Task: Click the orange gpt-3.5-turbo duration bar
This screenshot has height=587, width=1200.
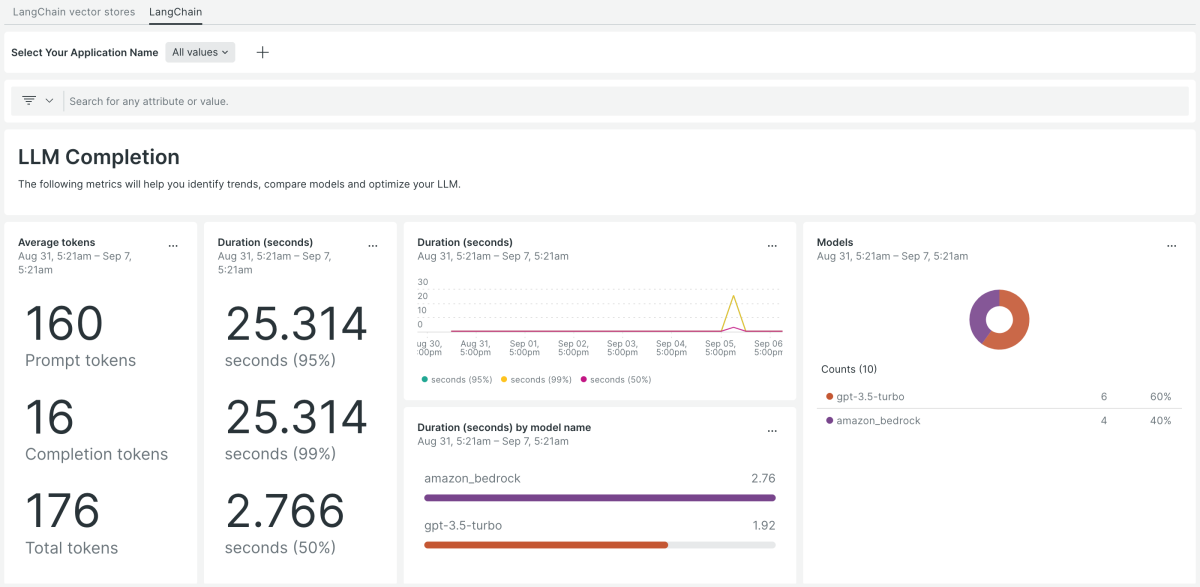Action: [x=546, y=545]
